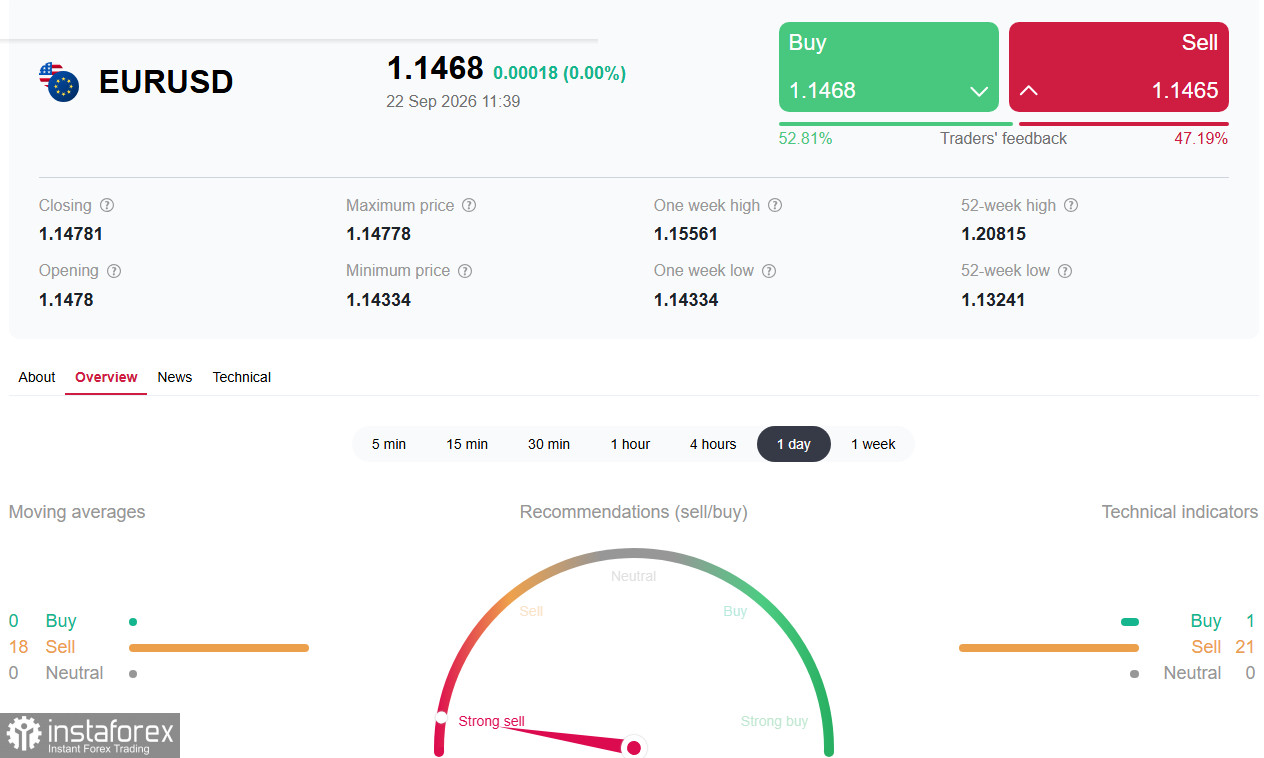
Task: Click the up chevron in Sell button
Action: [x=1028, y=91]
